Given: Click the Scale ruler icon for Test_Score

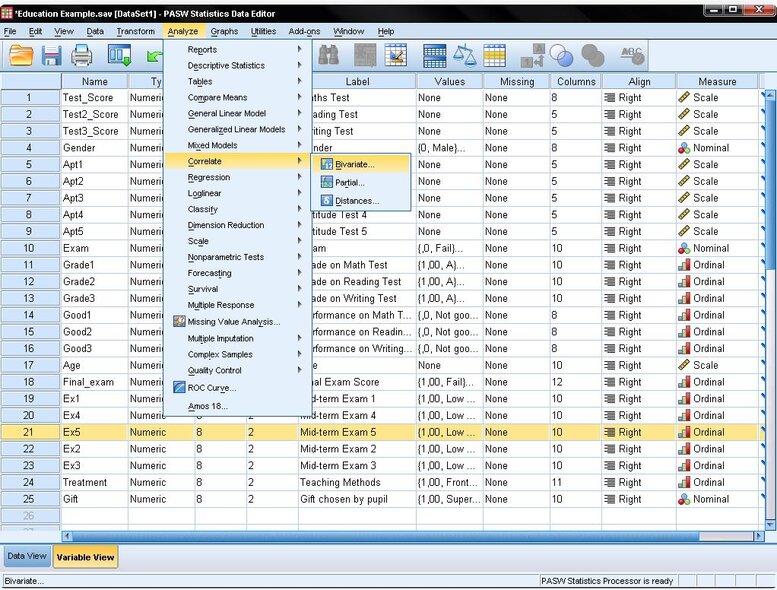Looking at the screenshot, I should click(684, 98).
